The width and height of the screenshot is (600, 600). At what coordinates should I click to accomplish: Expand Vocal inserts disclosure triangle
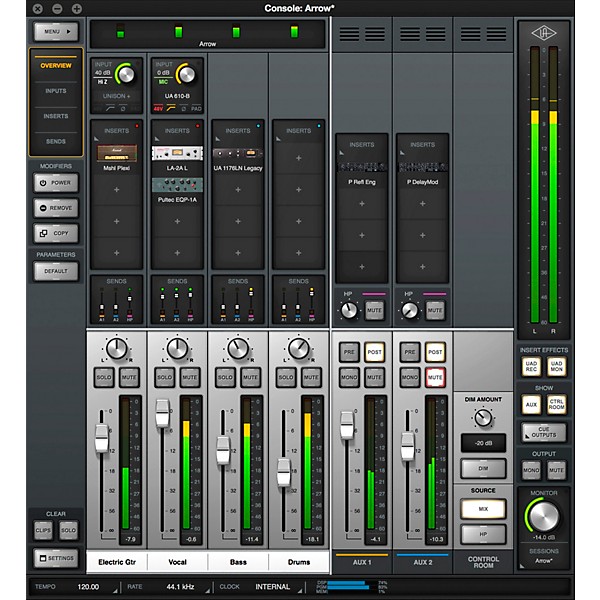click(x=157, y=139)
